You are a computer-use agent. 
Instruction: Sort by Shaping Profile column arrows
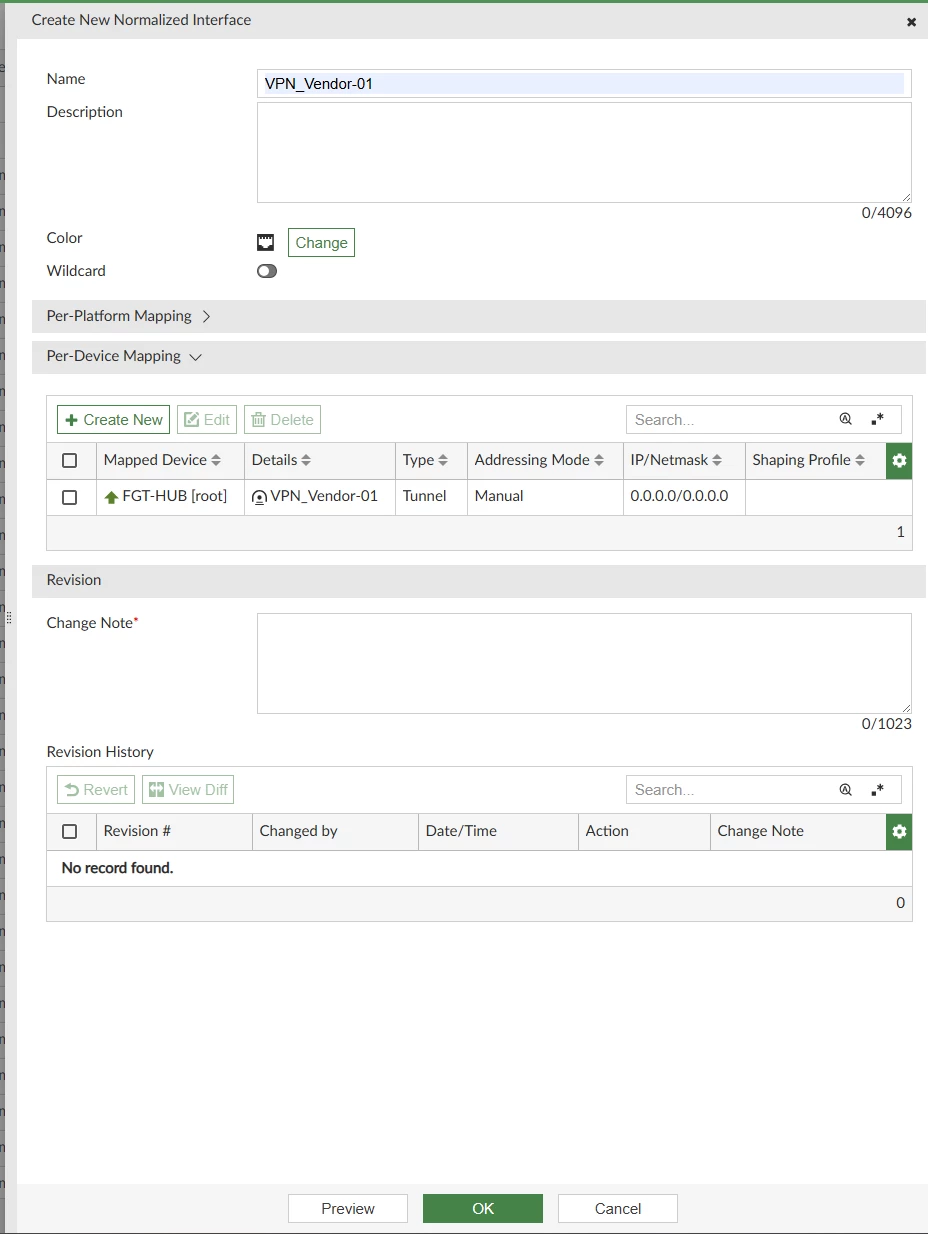pyautogui.click(x=860, y=460)
